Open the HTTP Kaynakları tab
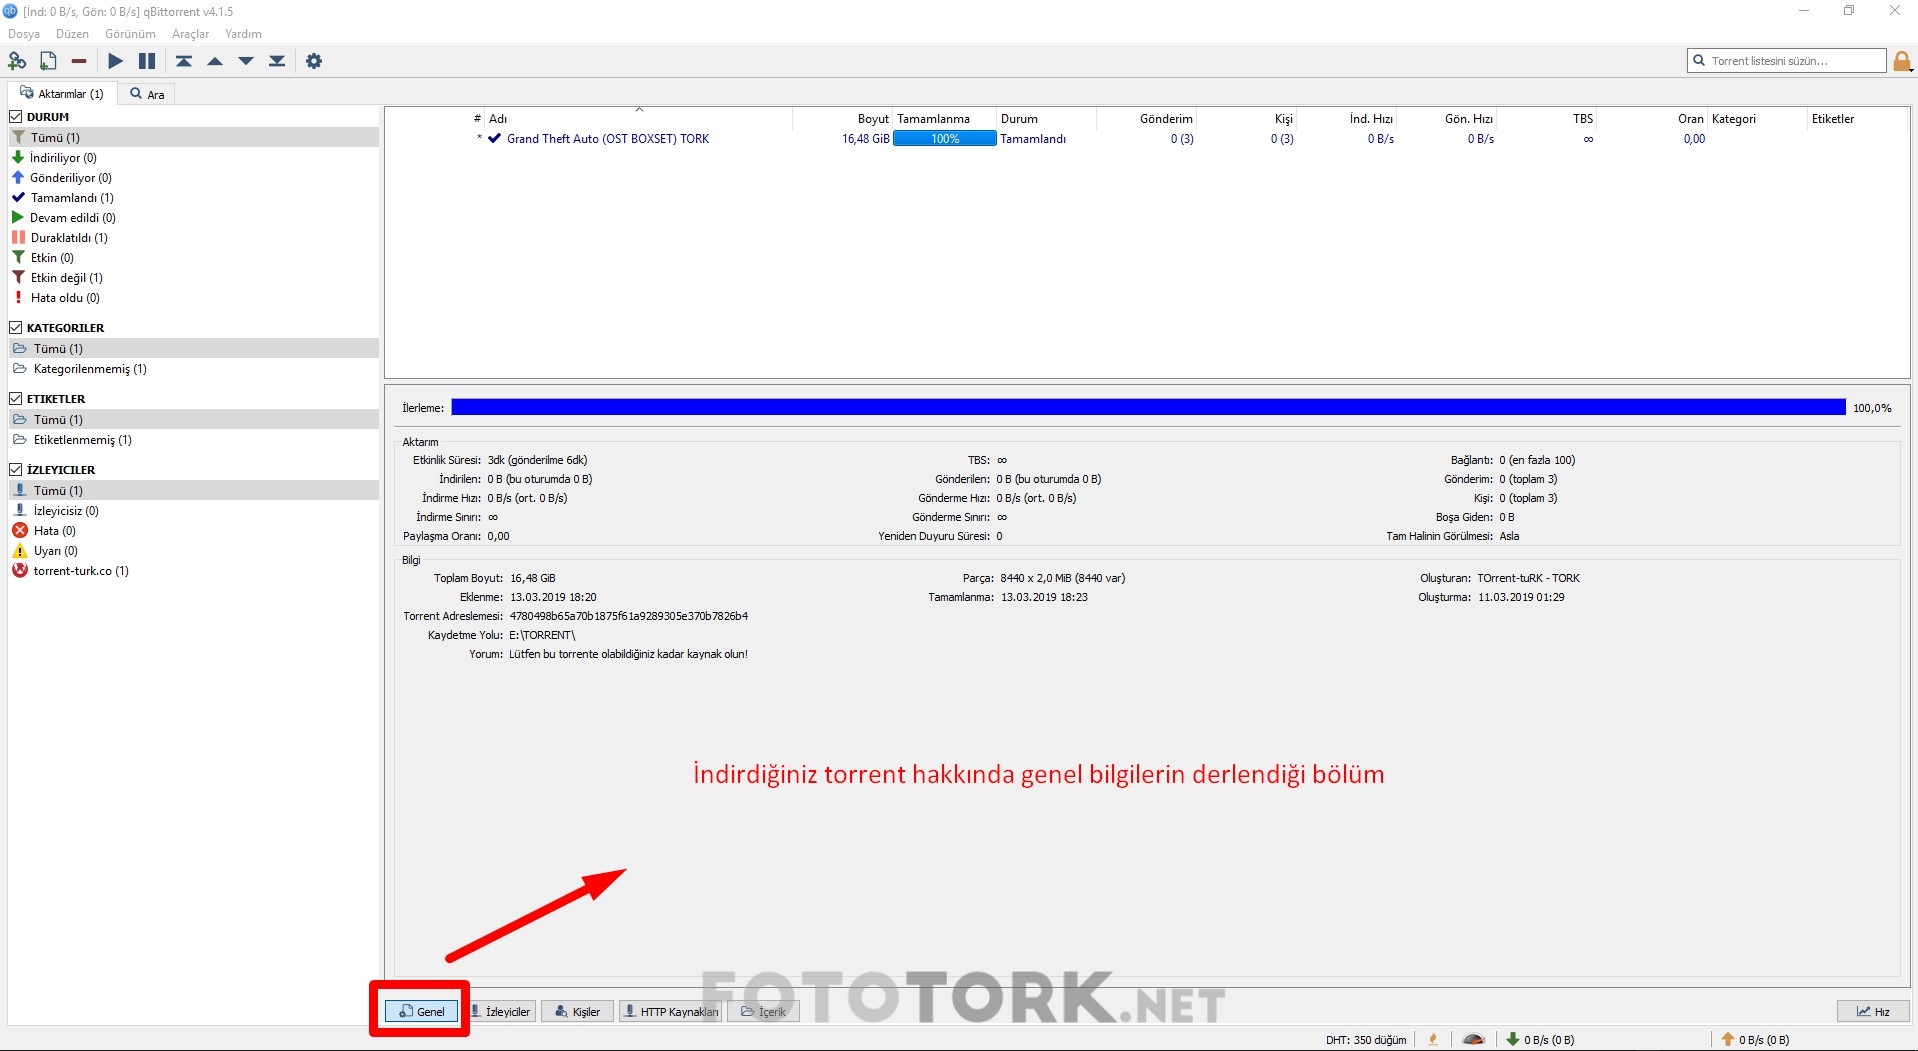1918x1051 pixels. point(670,1011)
